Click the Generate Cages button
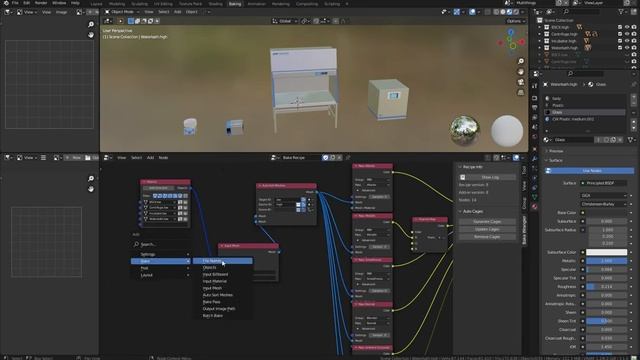This screenshot has height=360, width=640. click(x=487, y=222)
